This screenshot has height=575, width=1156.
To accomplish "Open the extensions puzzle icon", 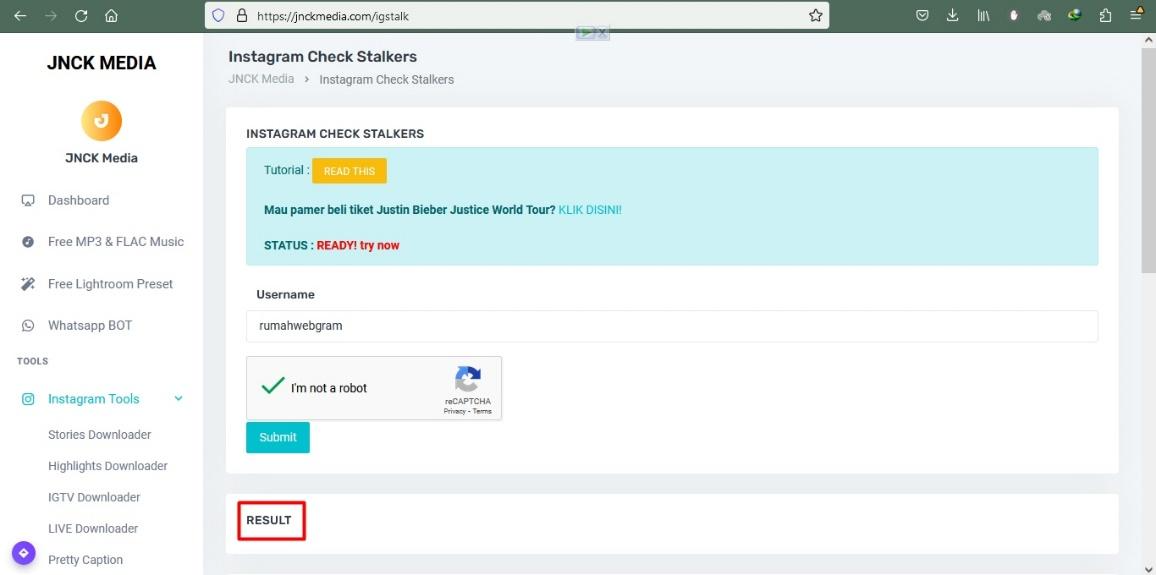I will click(1105, 15).
